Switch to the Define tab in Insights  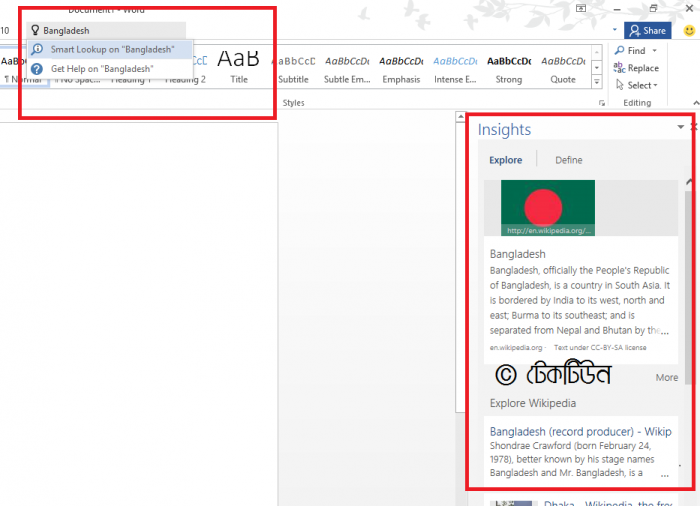(568, 160)
